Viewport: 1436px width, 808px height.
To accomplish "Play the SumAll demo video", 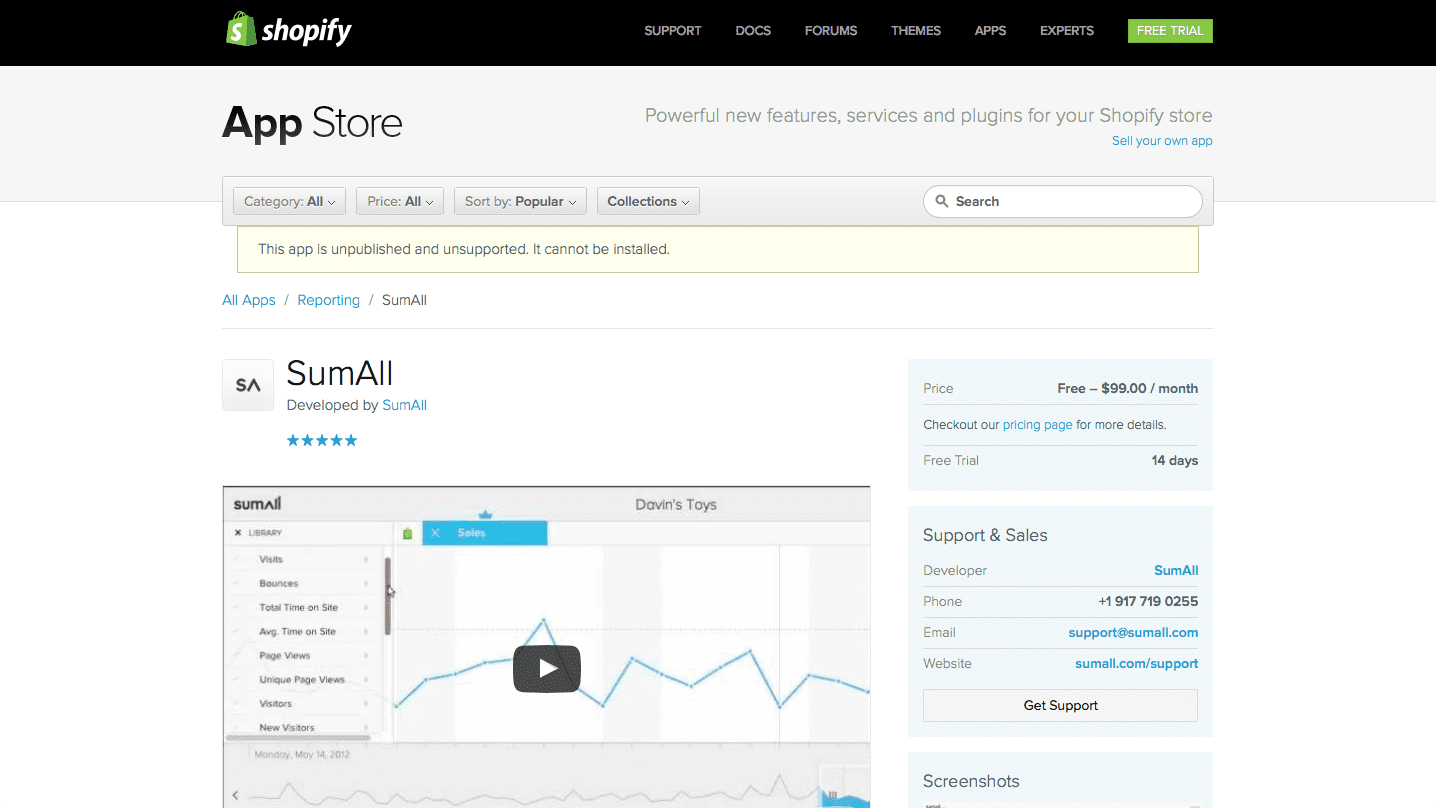I will (x=547, y=668).
